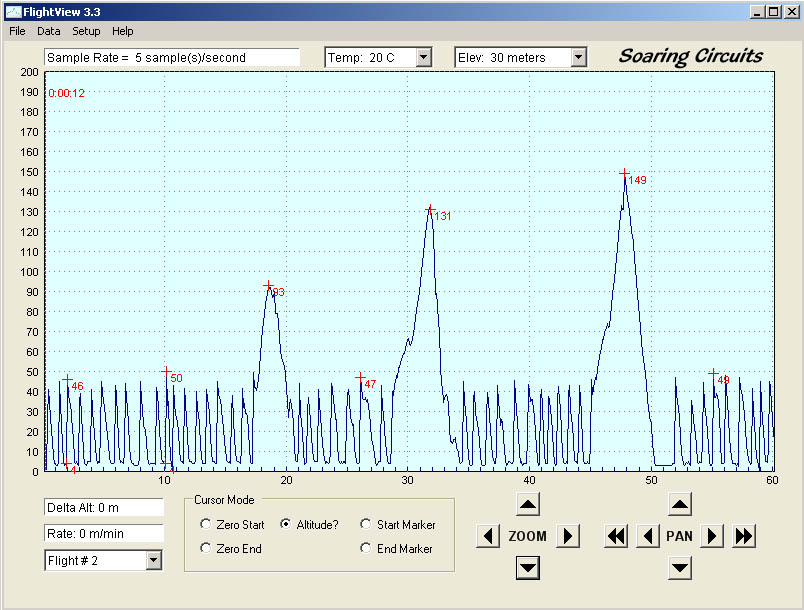Click the Soaring Circuits logo text

pyautogui.click(x=691, y=56)
